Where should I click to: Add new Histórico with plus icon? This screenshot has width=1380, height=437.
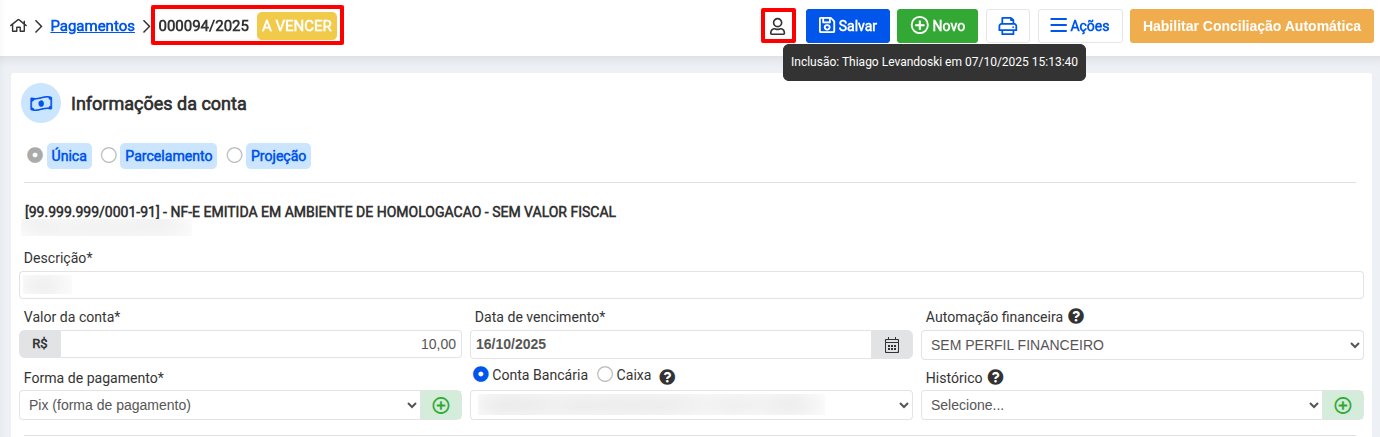[1343, 405]
